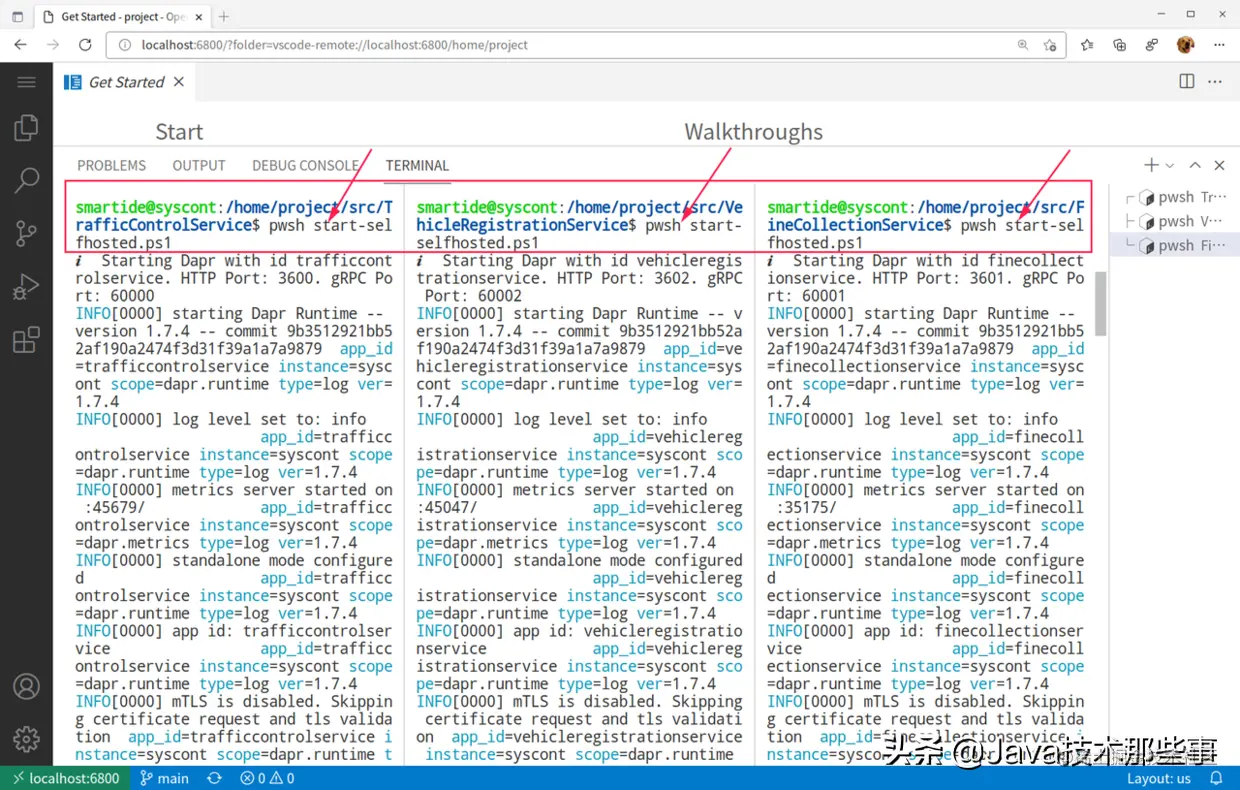The image size is (1240, 790).
Task: Click the localhost:6800 remote indicator
Action: pos(65,778)
